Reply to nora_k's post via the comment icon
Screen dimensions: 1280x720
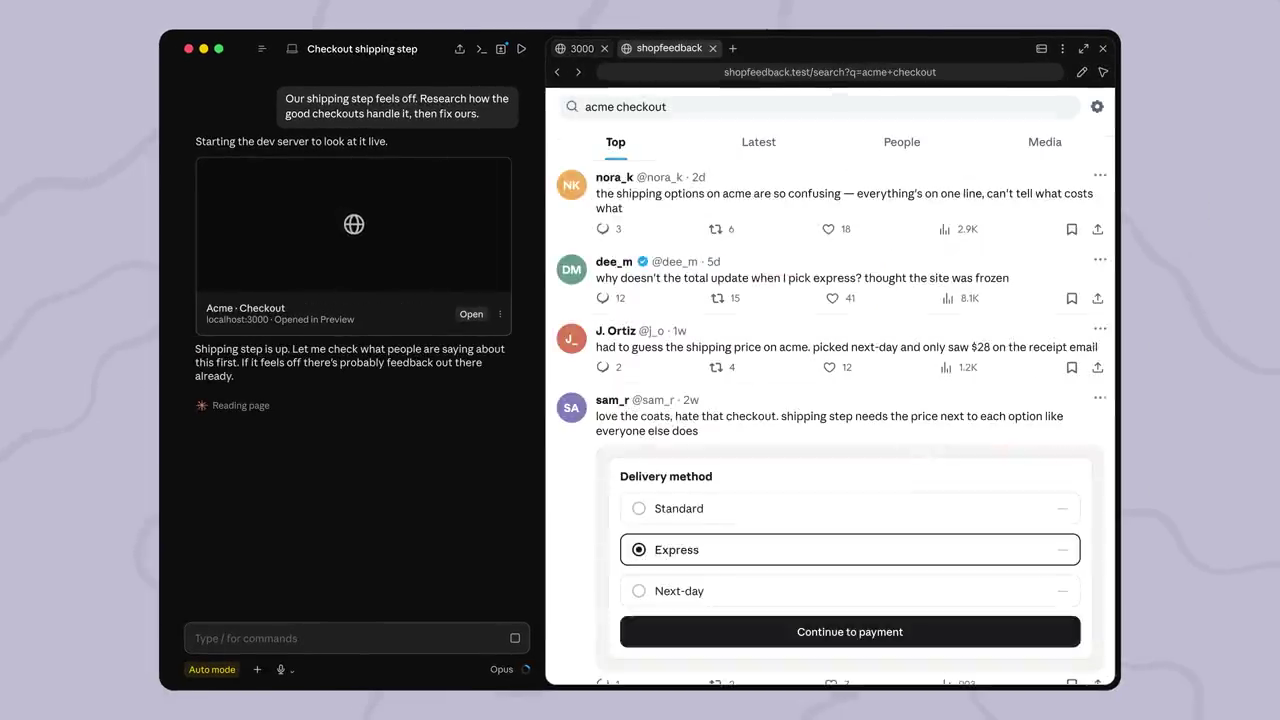[x=603, y=229]
